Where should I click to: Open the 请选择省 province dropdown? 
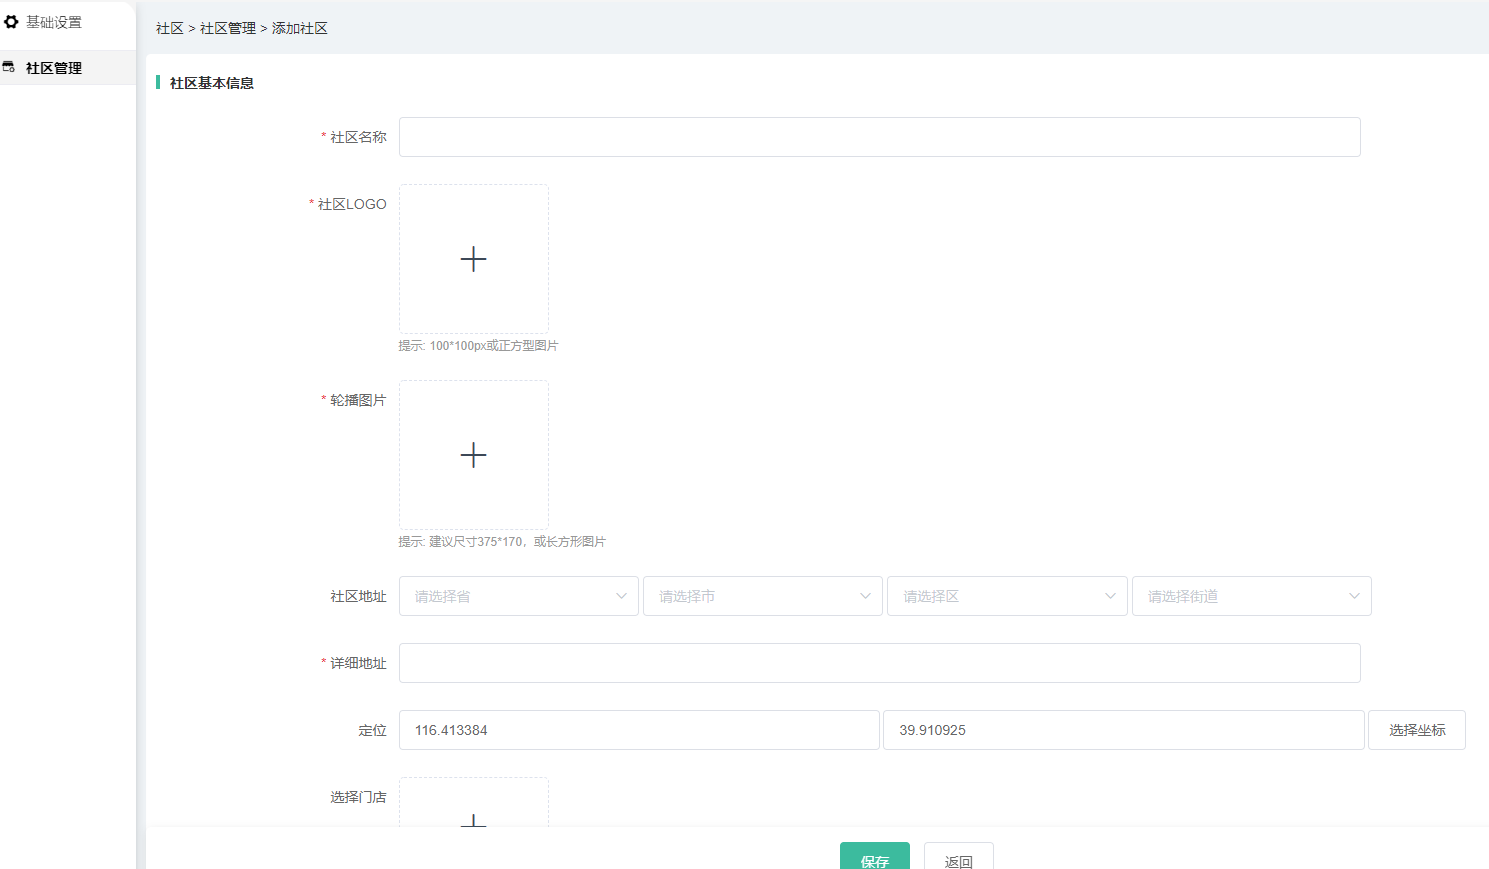point(518,596)
